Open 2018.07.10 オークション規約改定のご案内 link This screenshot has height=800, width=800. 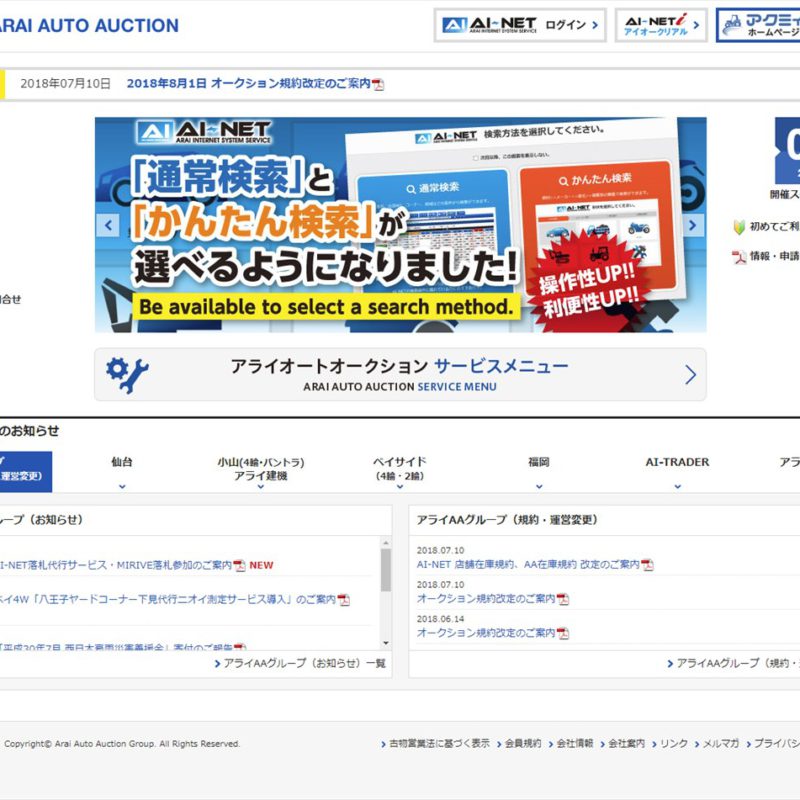[486, 598]
